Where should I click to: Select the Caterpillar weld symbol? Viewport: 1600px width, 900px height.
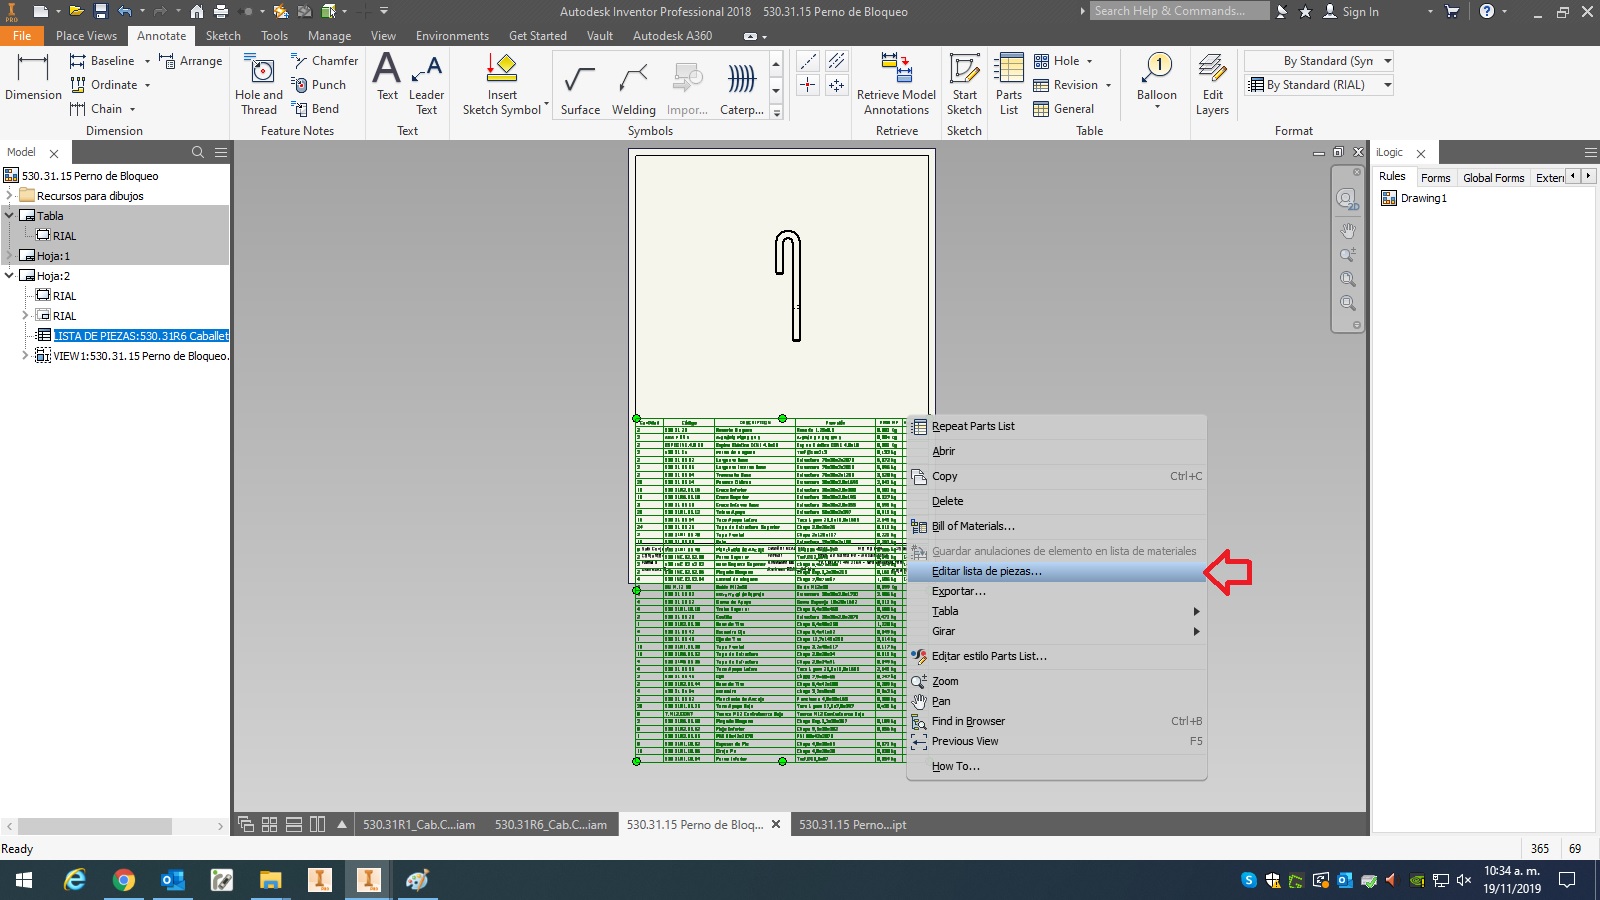(742, 91)
